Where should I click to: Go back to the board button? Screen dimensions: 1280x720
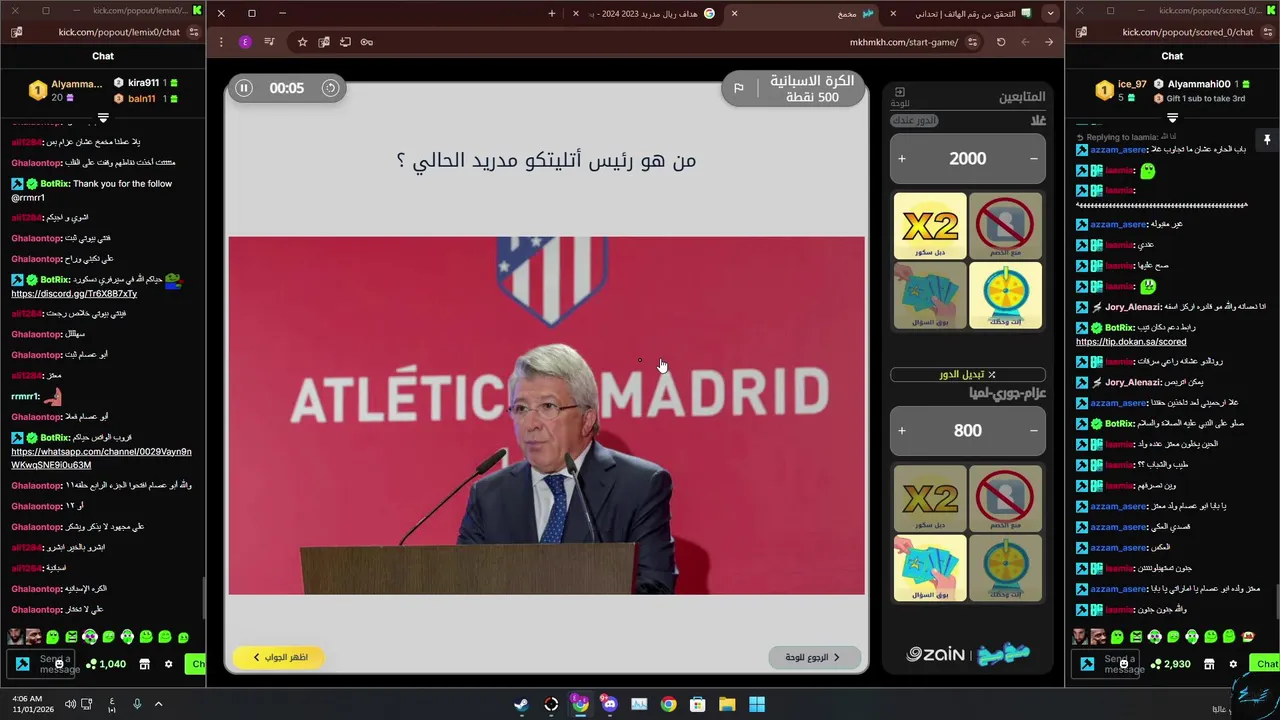814,657
